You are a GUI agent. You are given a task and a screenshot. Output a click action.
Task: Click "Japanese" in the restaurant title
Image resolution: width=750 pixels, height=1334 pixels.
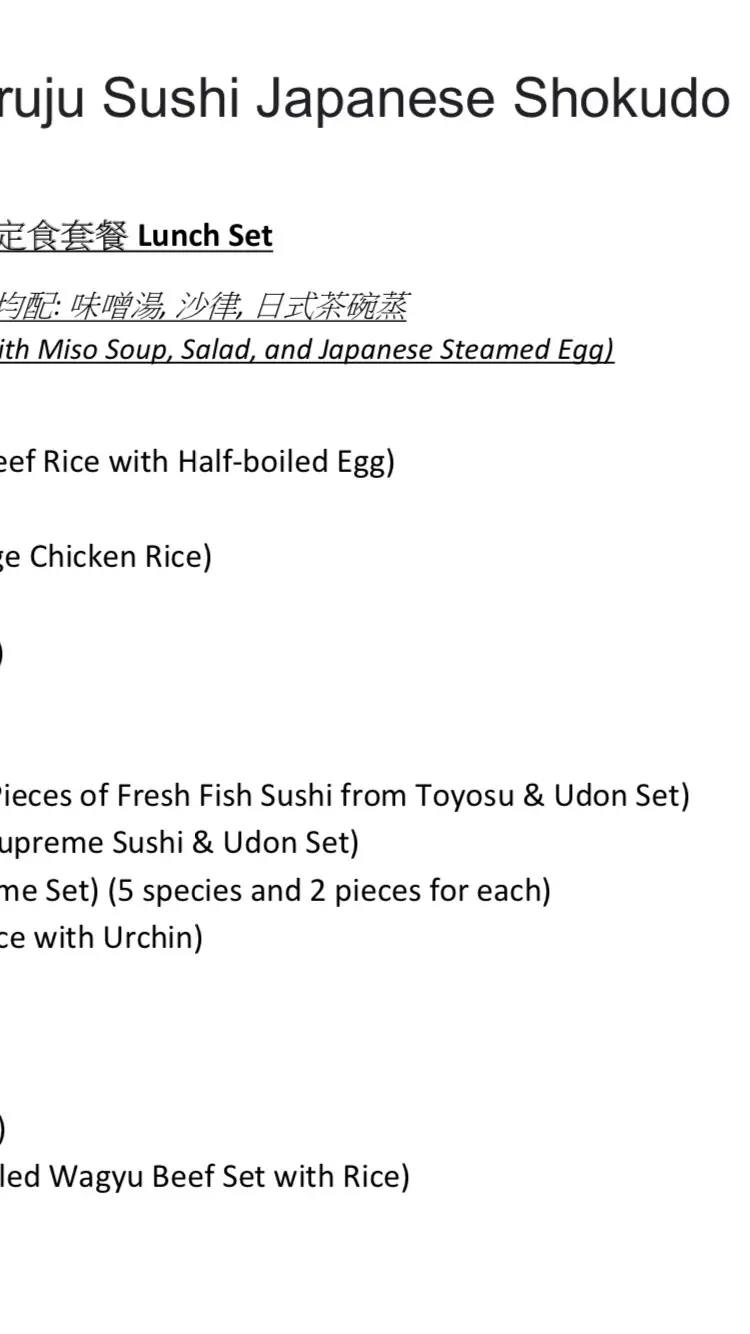(383, 98)
